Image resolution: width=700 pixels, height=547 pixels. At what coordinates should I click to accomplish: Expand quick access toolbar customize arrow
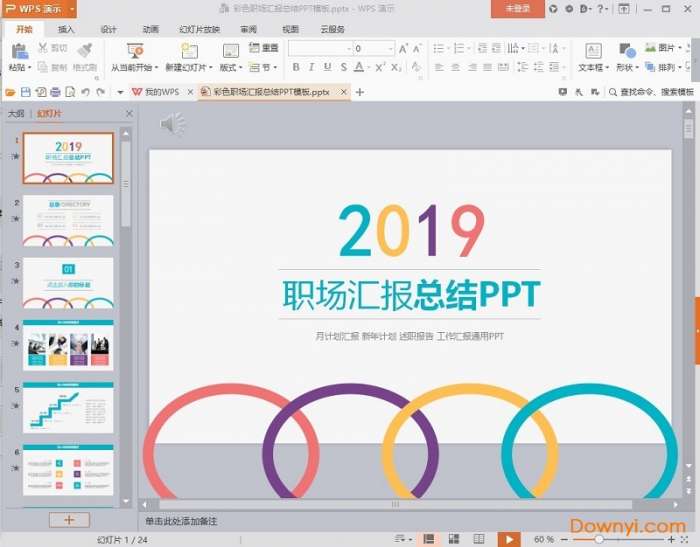(x=120, y=92)
